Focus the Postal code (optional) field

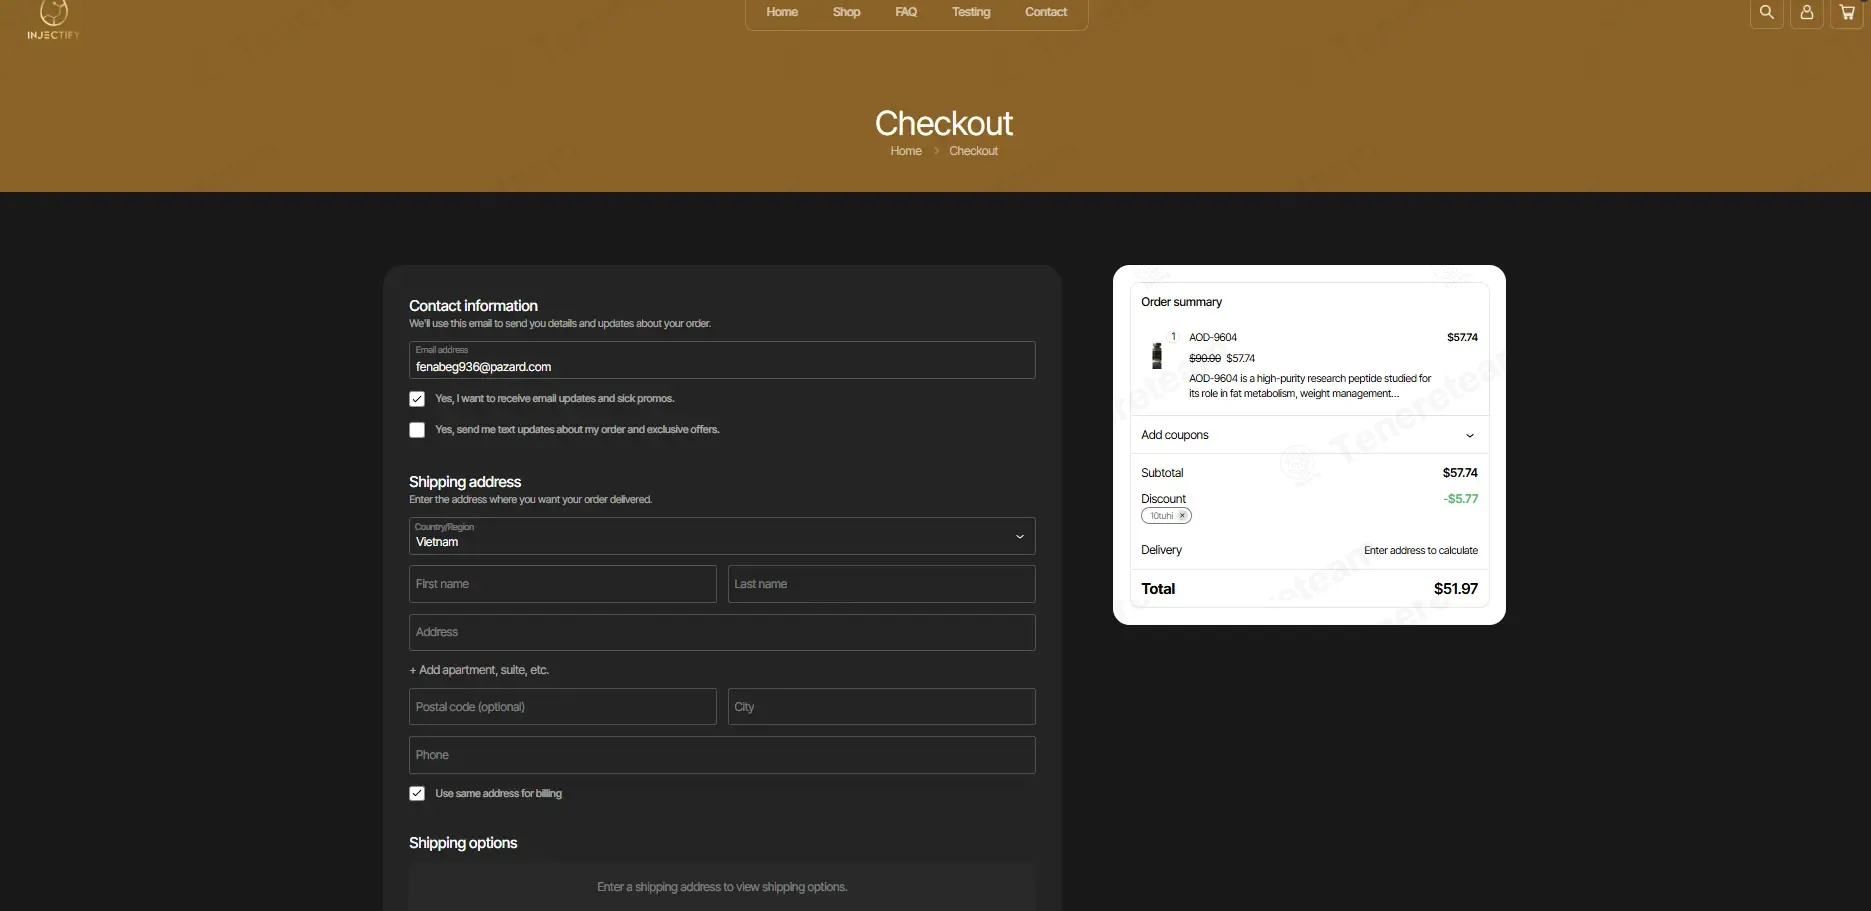563,707
